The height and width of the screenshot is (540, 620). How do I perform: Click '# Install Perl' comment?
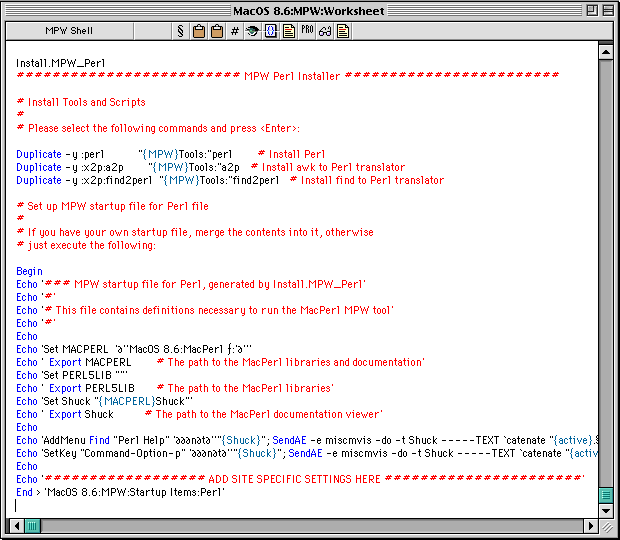coord(291,154)
